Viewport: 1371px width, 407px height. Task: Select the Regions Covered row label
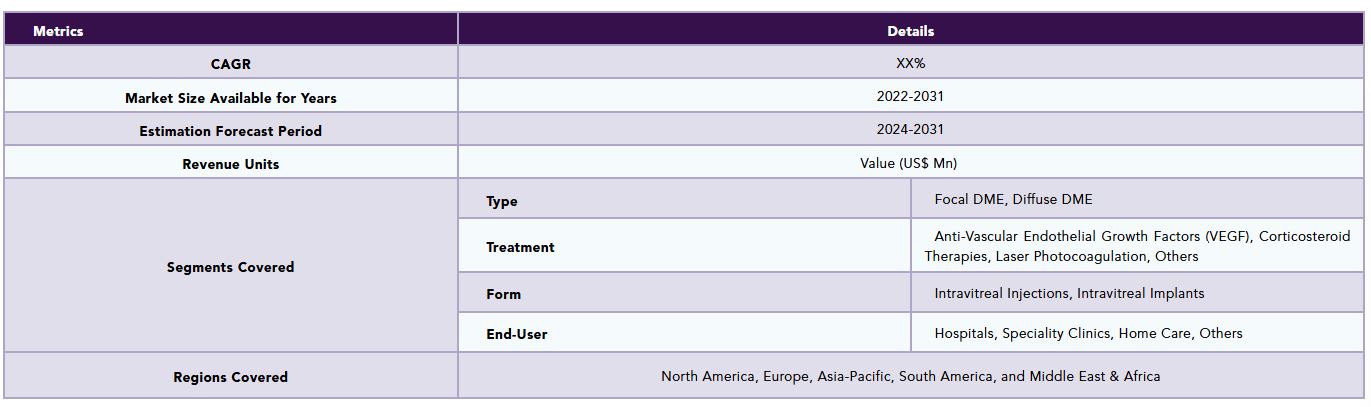231,377
